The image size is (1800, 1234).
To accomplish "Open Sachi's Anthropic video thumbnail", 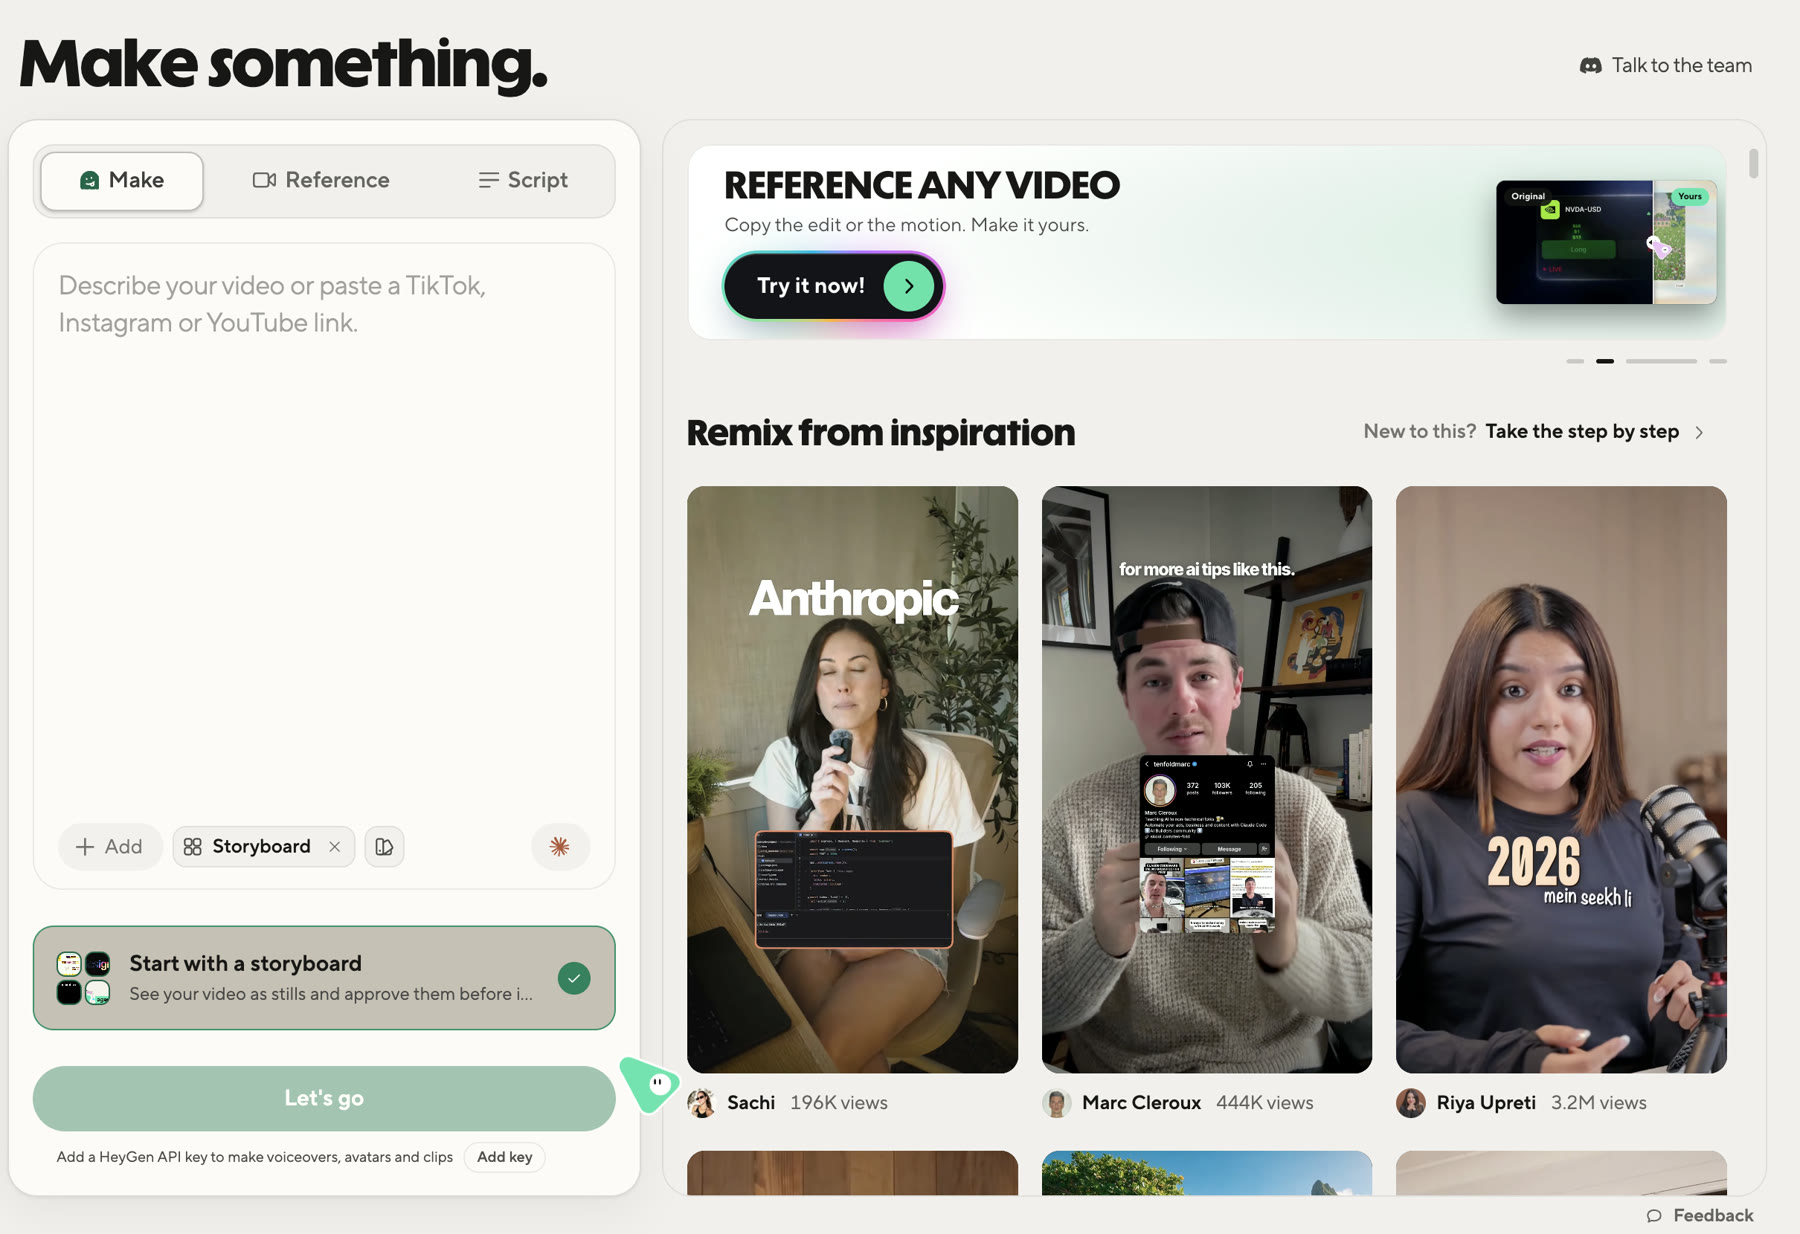I will (x=852, y=780).
